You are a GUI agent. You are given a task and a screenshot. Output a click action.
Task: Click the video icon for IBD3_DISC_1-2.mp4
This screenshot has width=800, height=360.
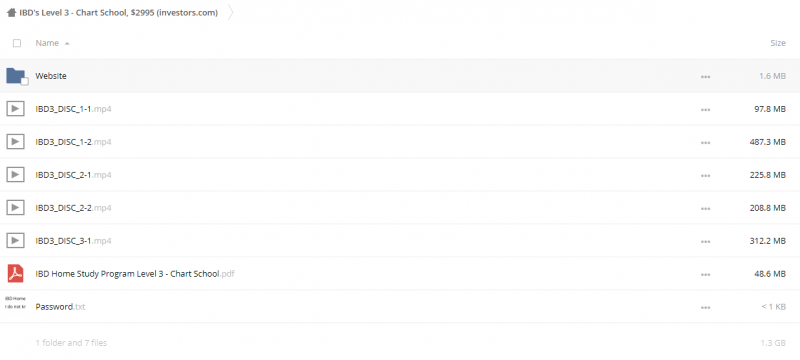click(x=15, y=142)
